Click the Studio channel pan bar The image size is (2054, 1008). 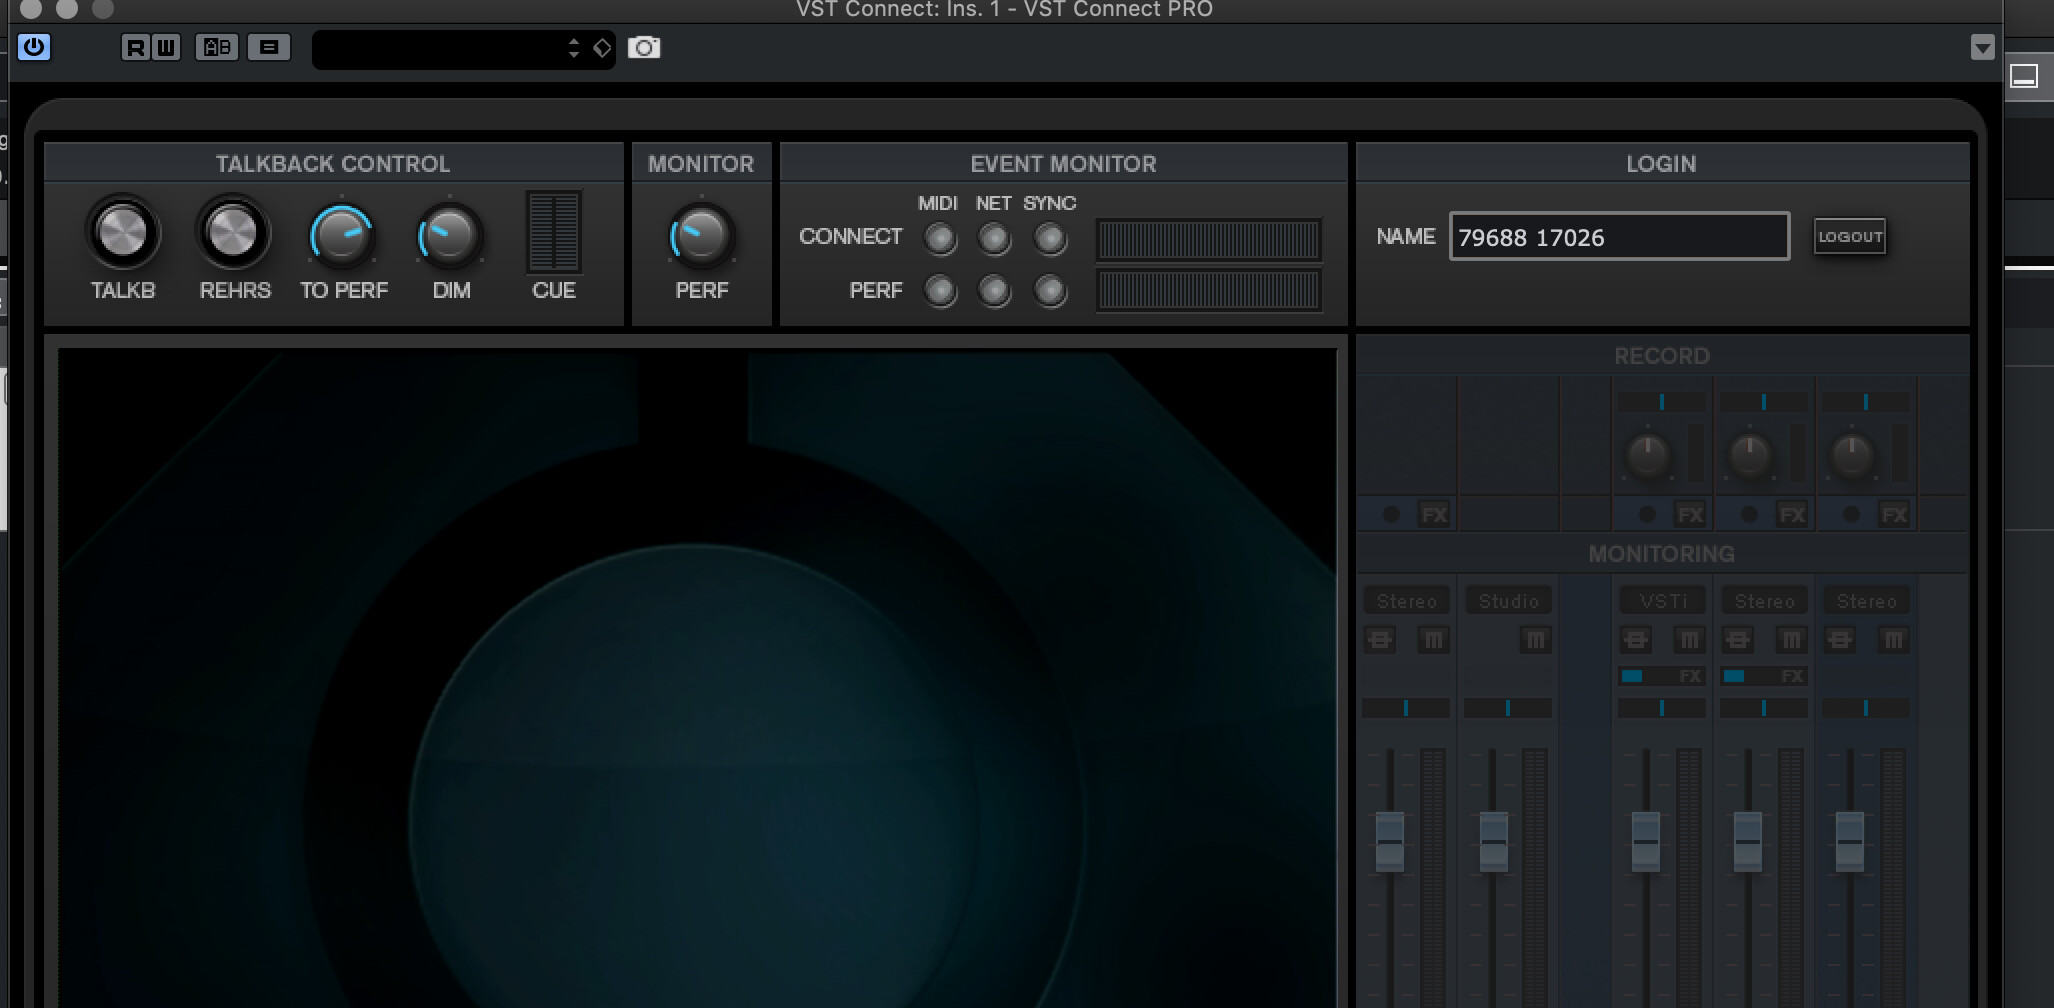(x=1508, y=708)
